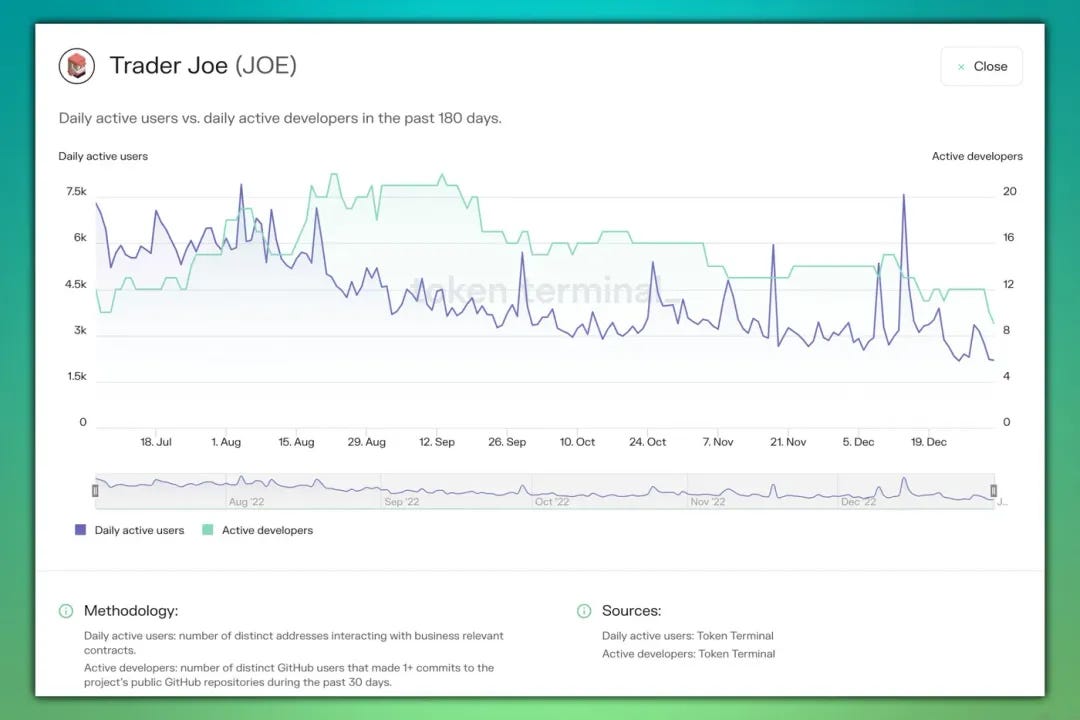
Task: Click the 21. Nov axis label
Action: point(788,442)
